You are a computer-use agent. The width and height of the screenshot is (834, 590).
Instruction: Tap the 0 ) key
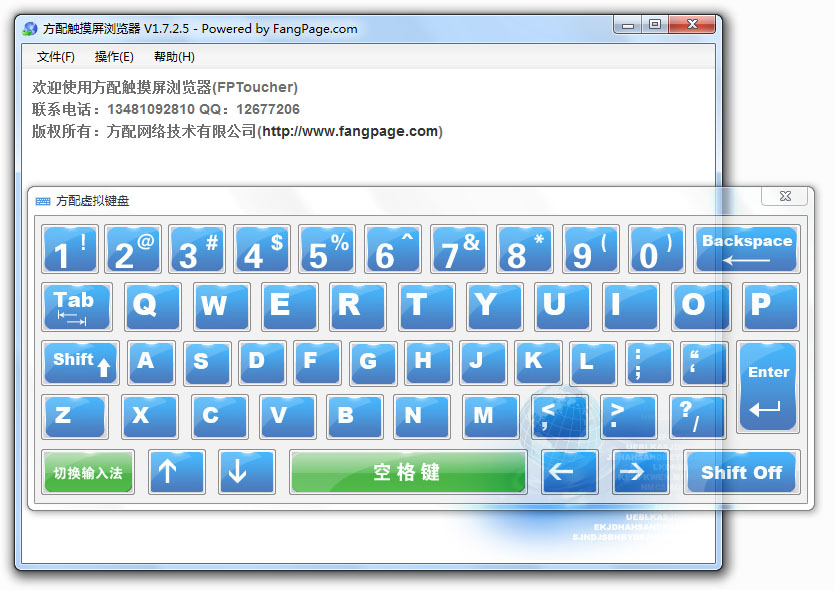[x=656, y=249]
